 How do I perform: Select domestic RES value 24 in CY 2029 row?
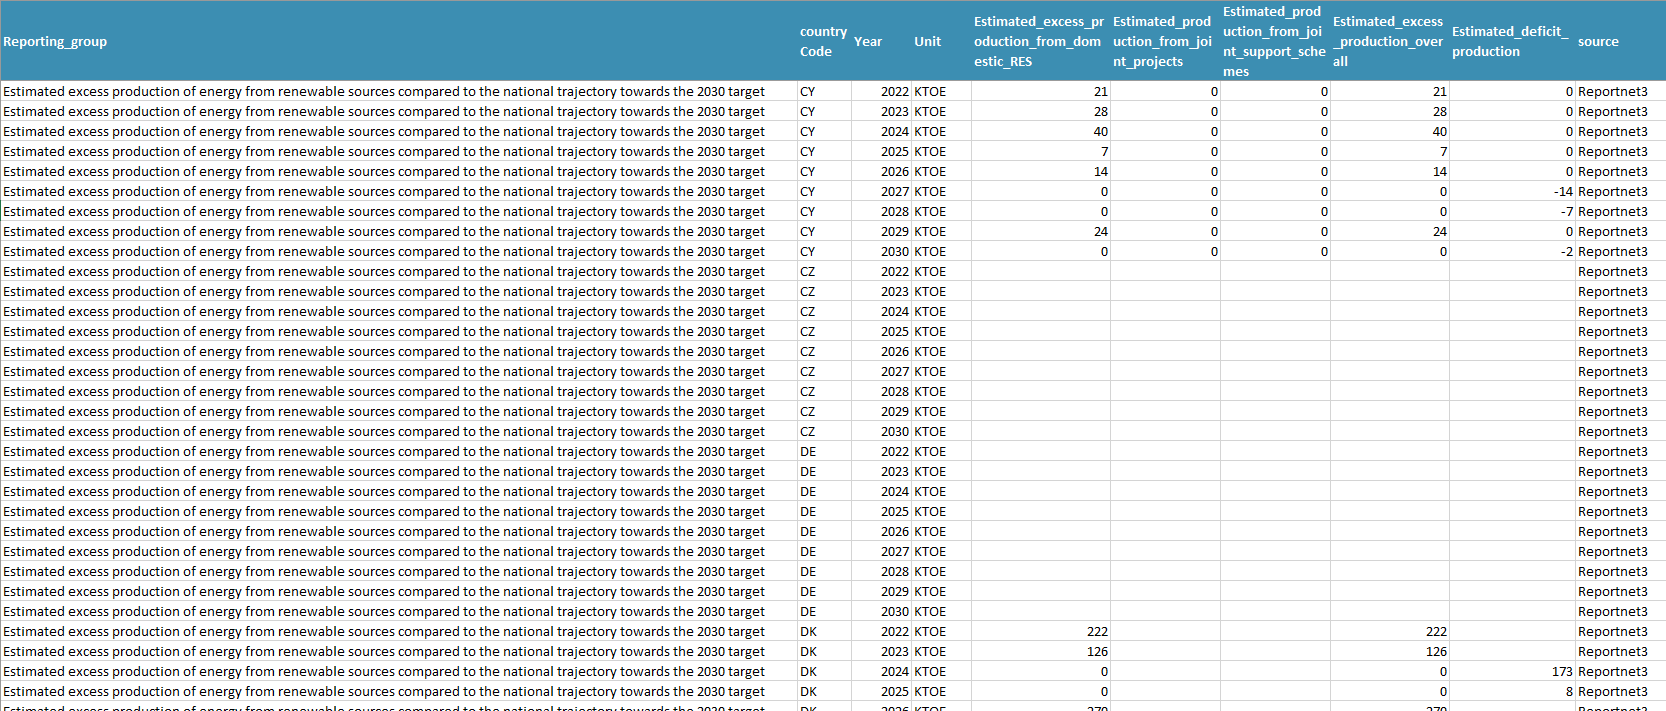1100,231
